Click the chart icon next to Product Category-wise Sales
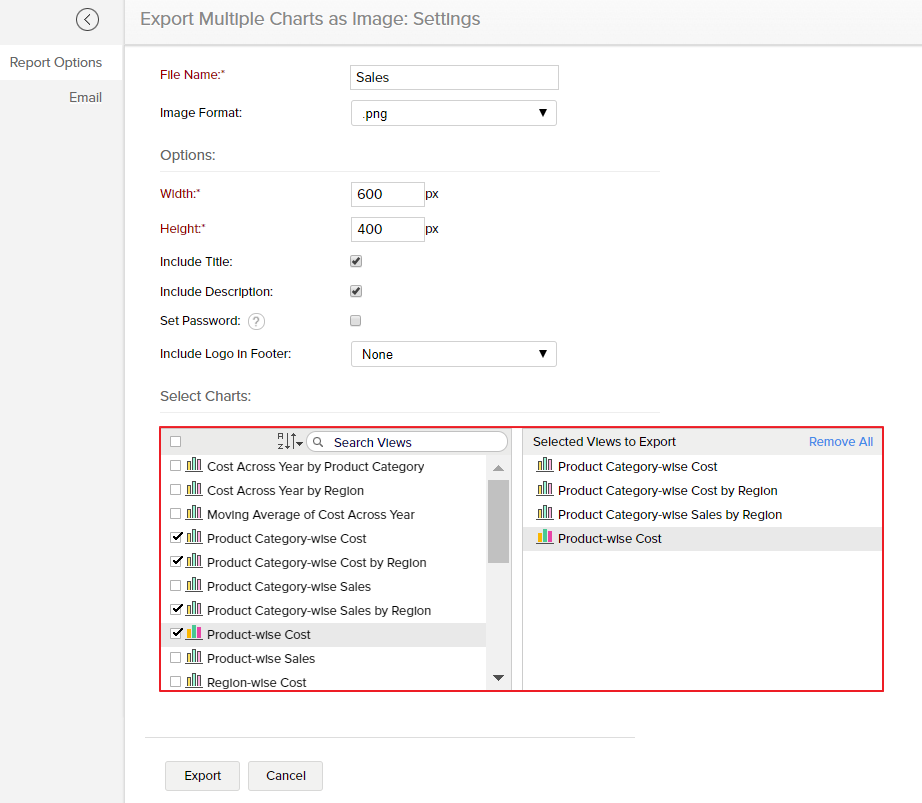This screenshot has width=922, height=803. click(x=191, y=586)
